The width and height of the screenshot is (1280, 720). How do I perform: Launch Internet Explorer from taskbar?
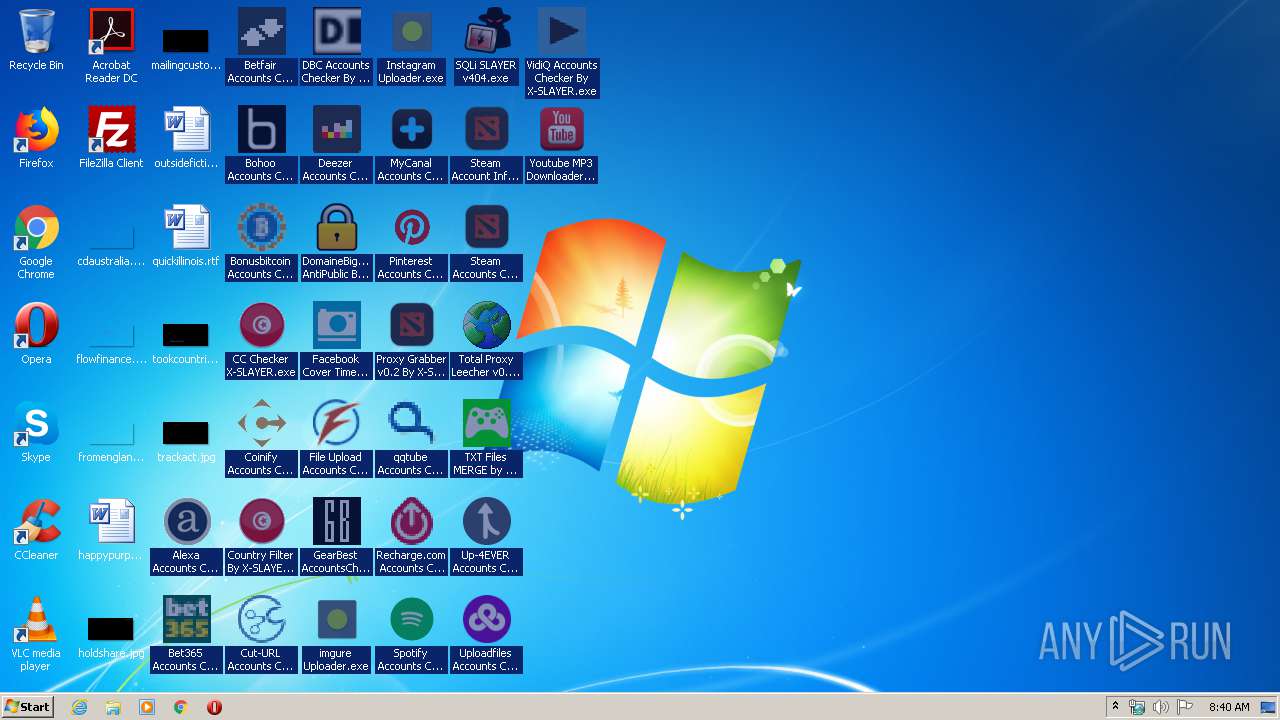tap(80, 707)
